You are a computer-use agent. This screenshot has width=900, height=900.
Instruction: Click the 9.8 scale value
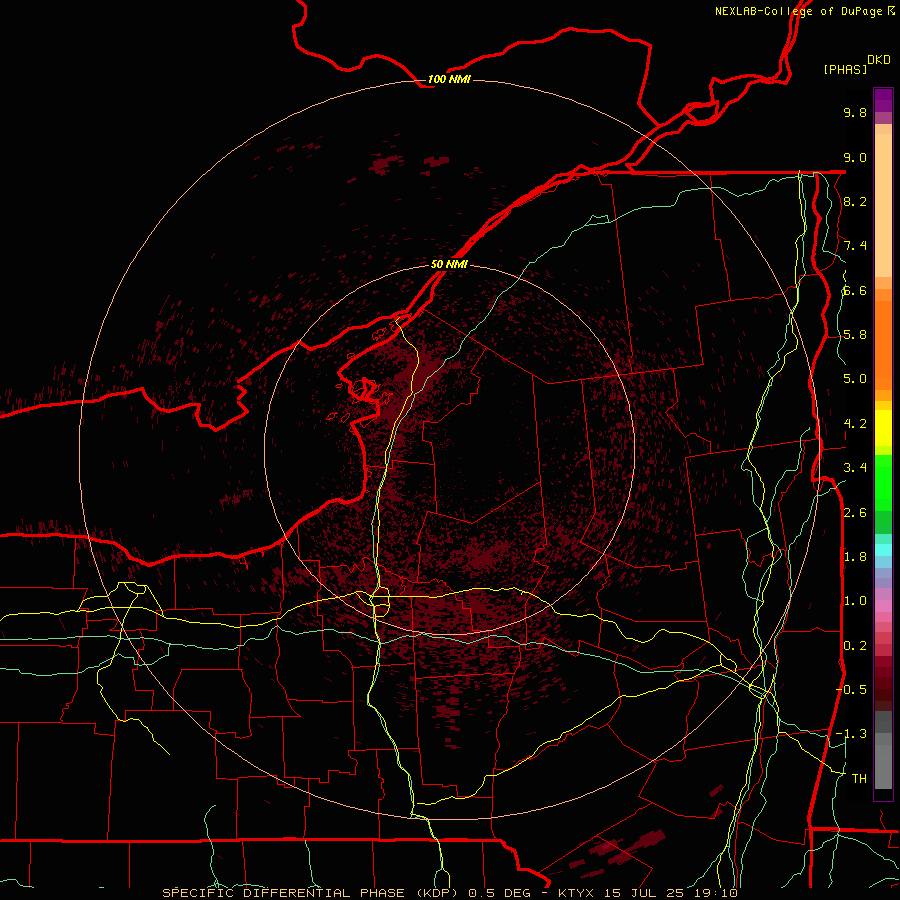[855, 112]
